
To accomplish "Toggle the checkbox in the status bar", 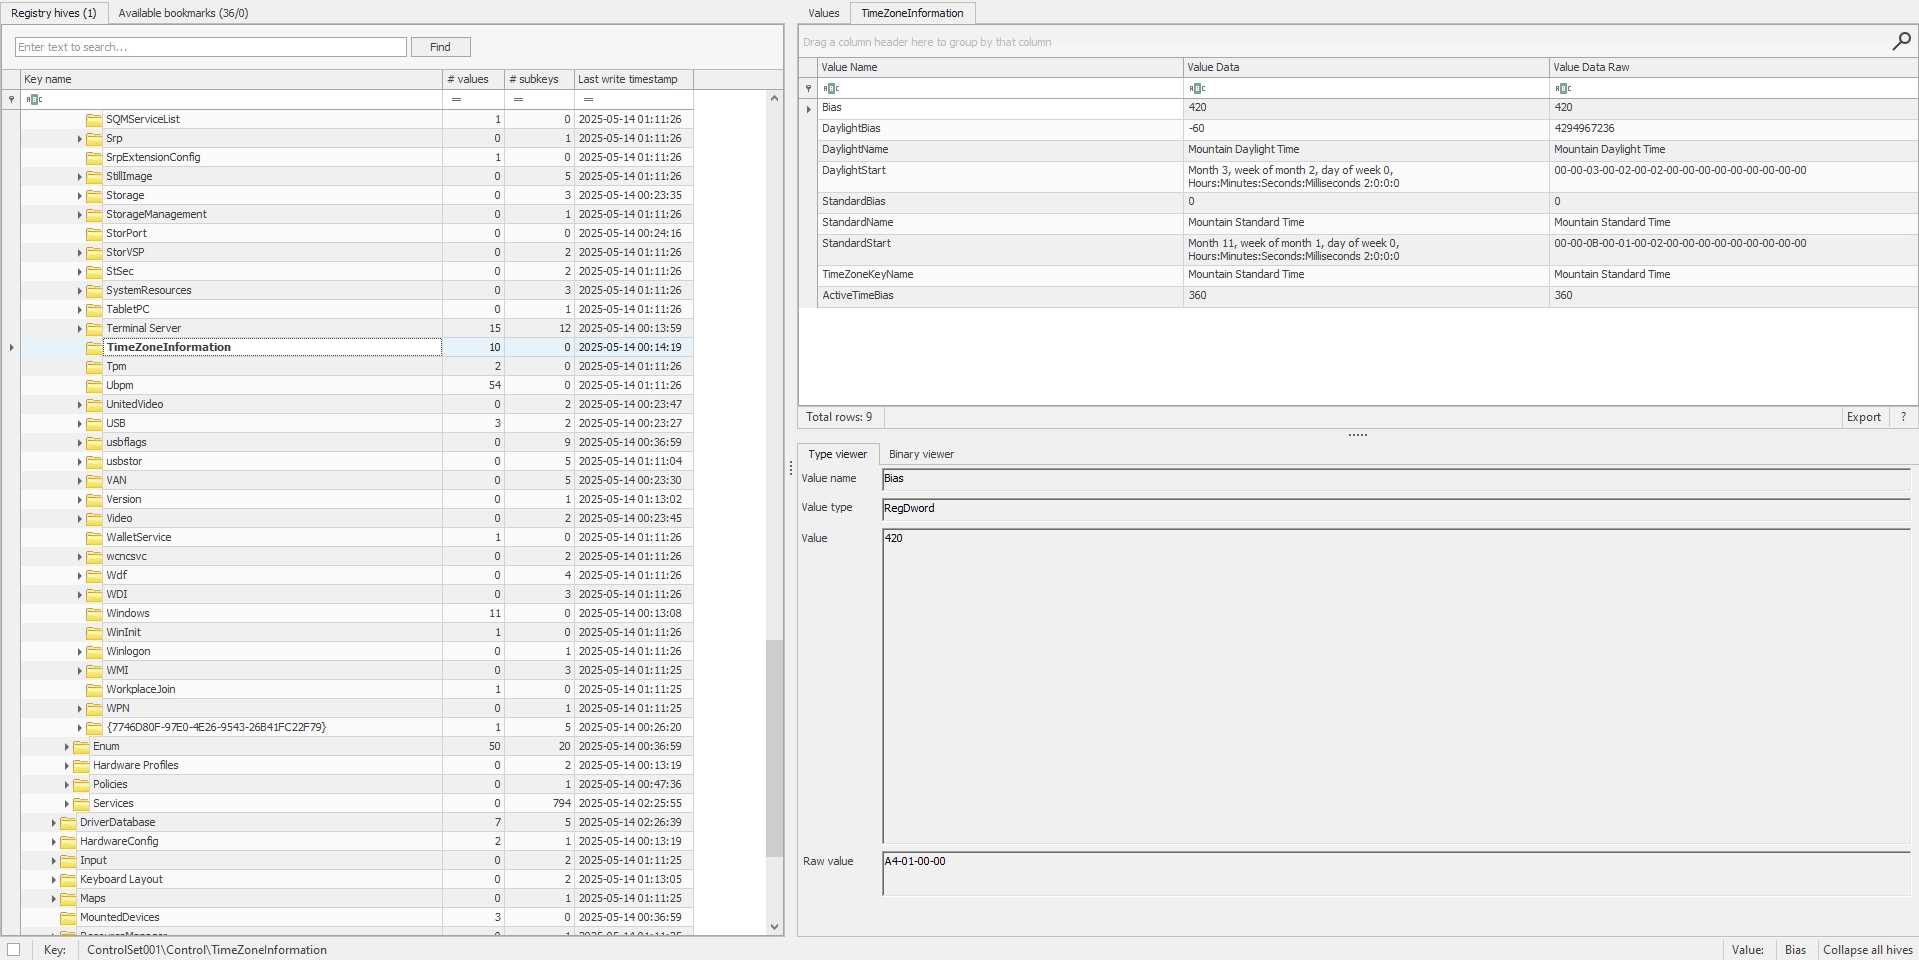I will [x=14, y=950].
